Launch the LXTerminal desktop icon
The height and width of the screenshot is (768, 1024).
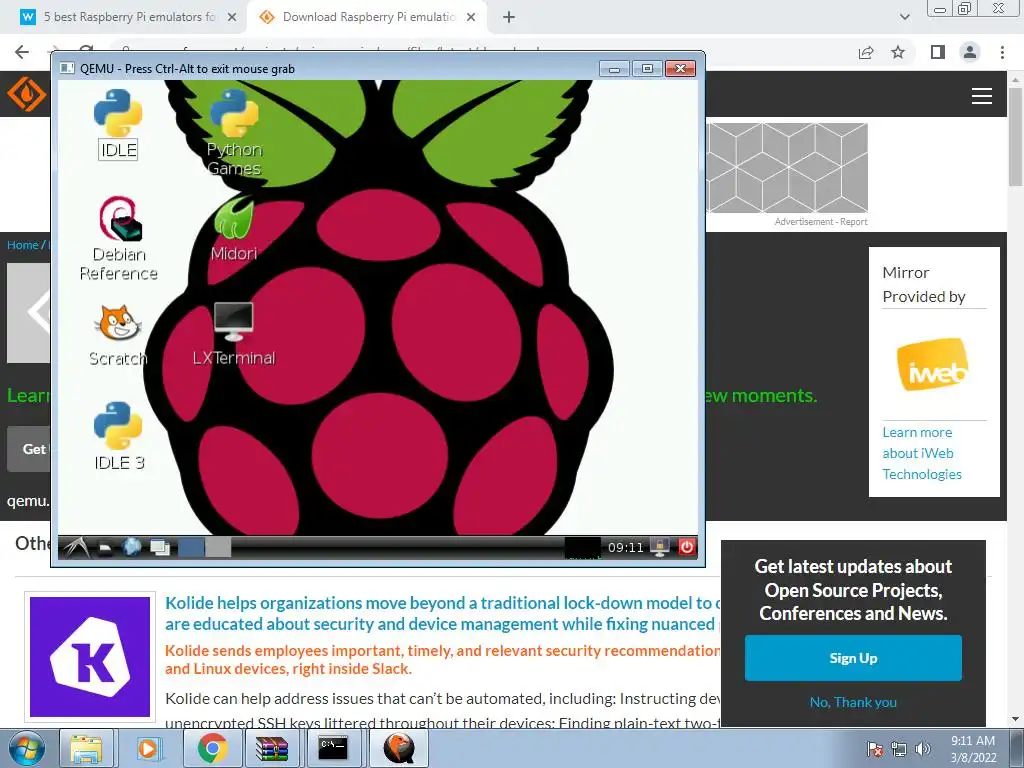pyautogui.click(x=234, y=333)
